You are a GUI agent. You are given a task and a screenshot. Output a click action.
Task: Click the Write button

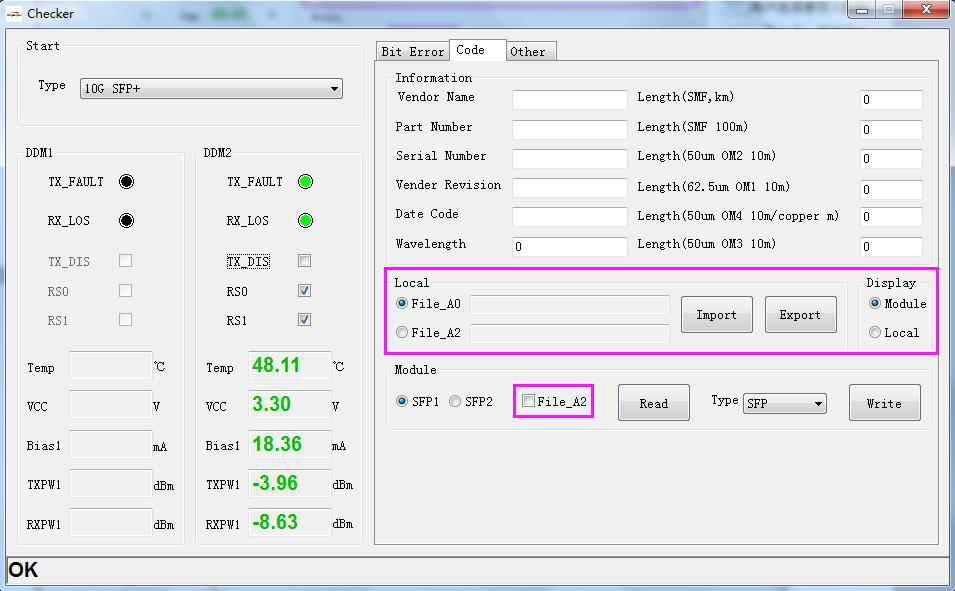(884, 403)
